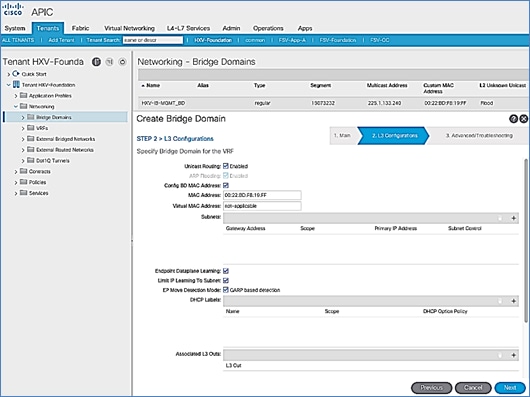This screenshot has height=397, width=530.
Task: Delete icon in DHCP Labels table header
Action: click(x=500, y=301)
